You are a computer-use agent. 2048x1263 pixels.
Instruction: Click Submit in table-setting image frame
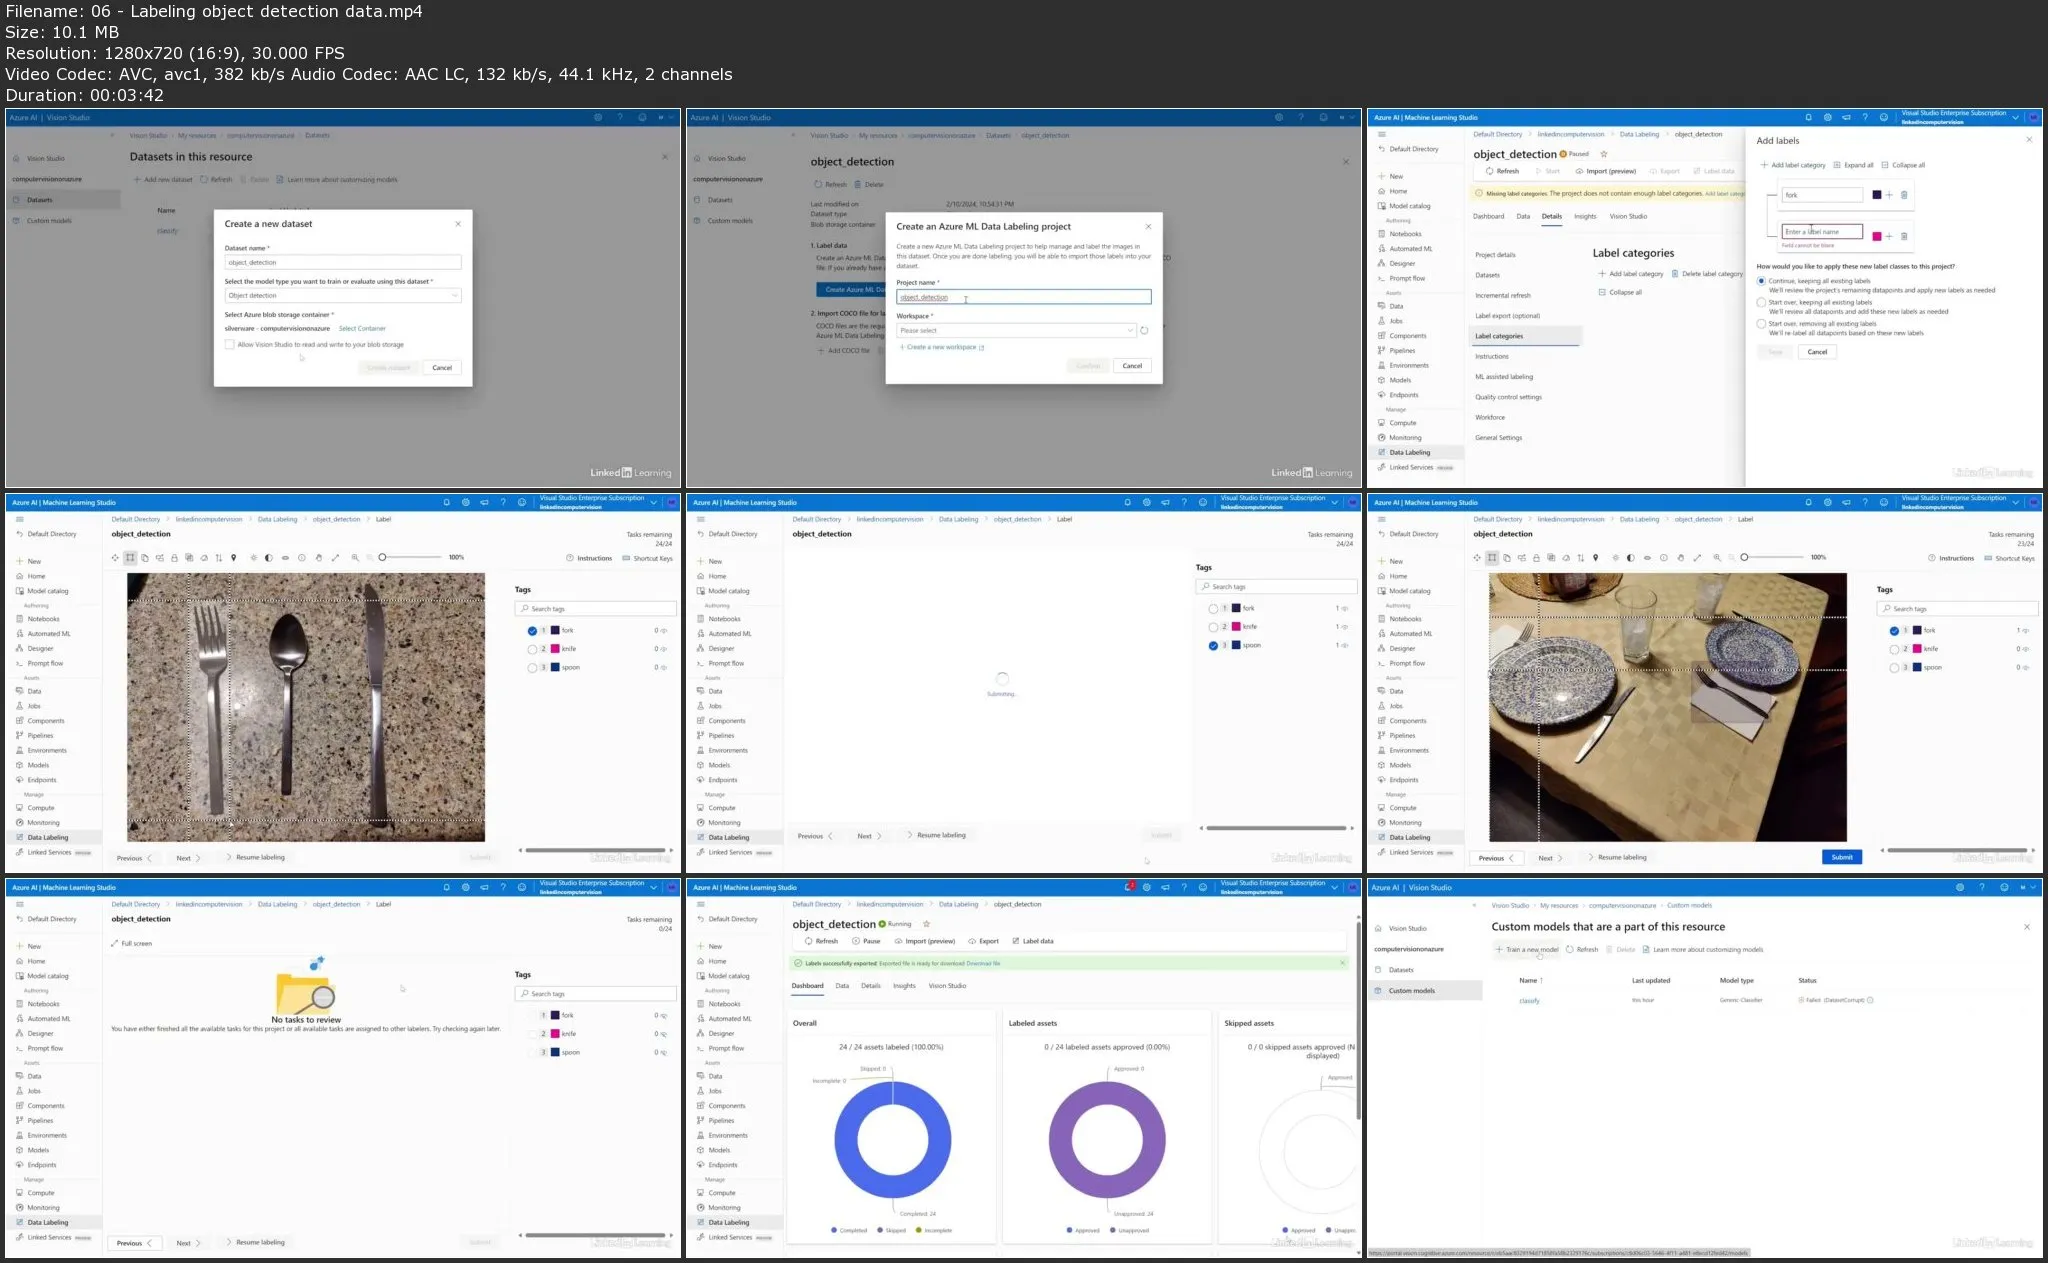point(1842,857)
